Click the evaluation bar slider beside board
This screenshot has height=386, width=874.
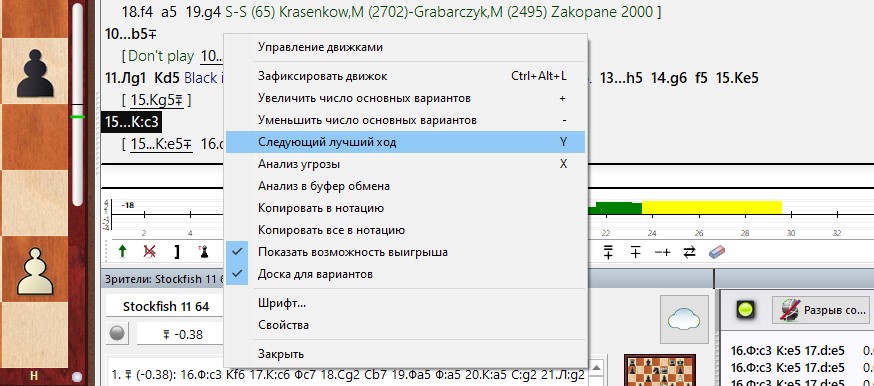point(78,106)
